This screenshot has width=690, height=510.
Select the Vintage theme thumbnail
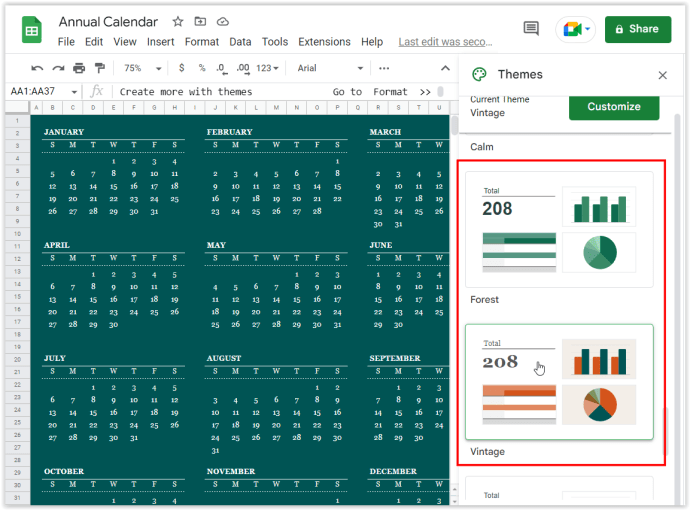[559, 382]
